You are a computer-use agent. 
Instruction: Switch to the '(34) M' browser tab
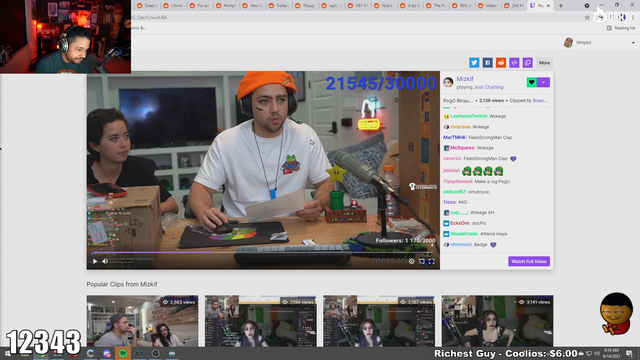click(514, 6)
